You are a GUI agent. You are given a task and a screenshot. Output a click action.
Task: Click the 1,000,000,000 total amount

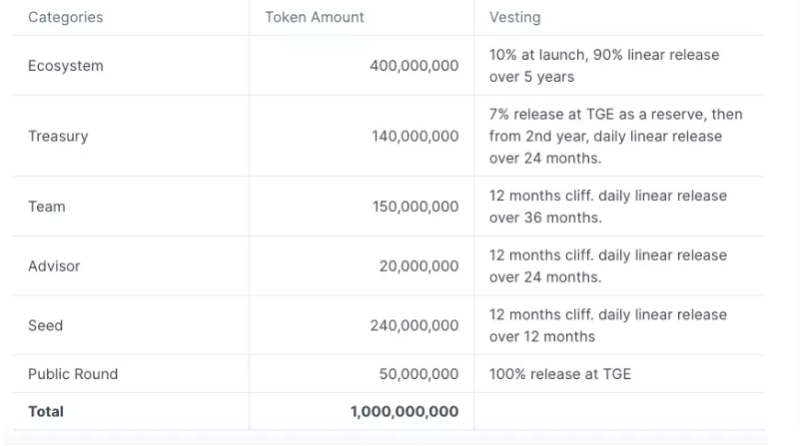click(x=404, y=411)
